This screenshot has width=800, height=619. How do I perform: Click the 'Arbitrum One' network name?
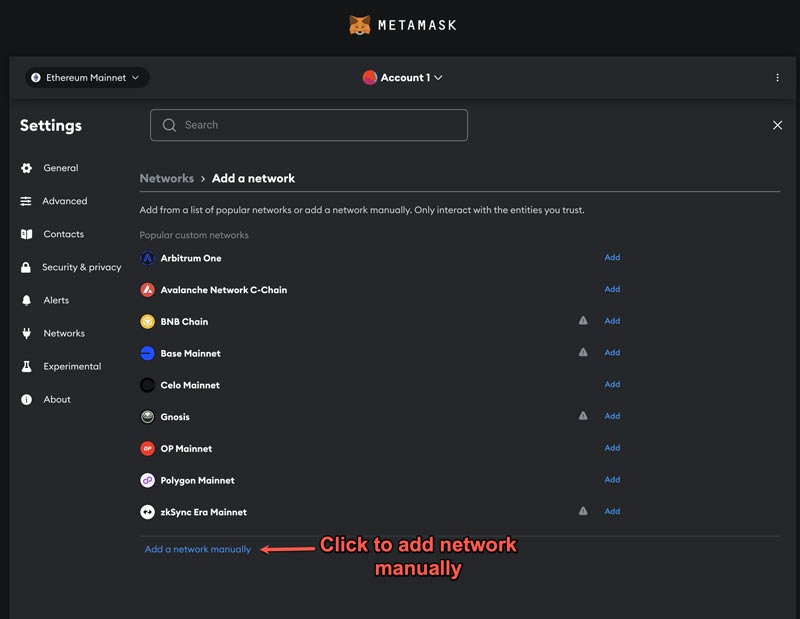pos(191,258)
